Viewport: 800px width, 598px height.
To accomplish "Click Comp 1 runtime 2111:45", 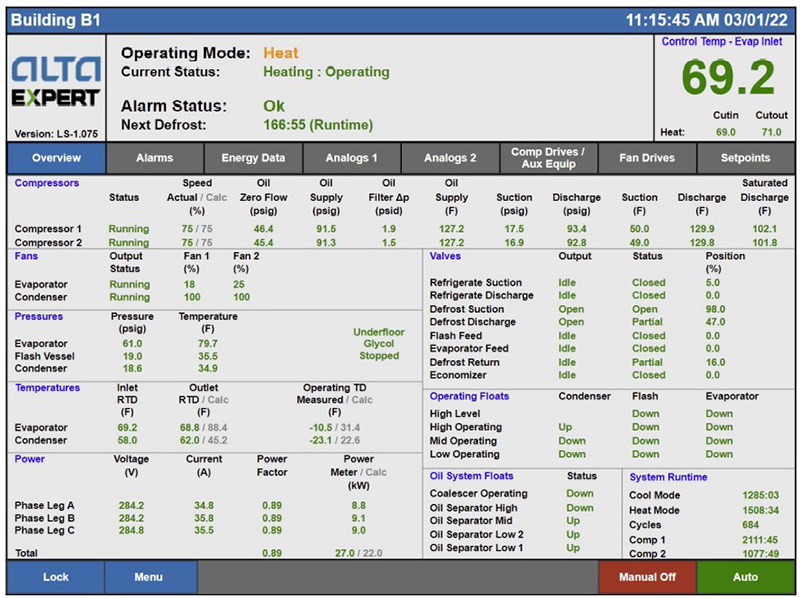I will click(x=760, y=540).
